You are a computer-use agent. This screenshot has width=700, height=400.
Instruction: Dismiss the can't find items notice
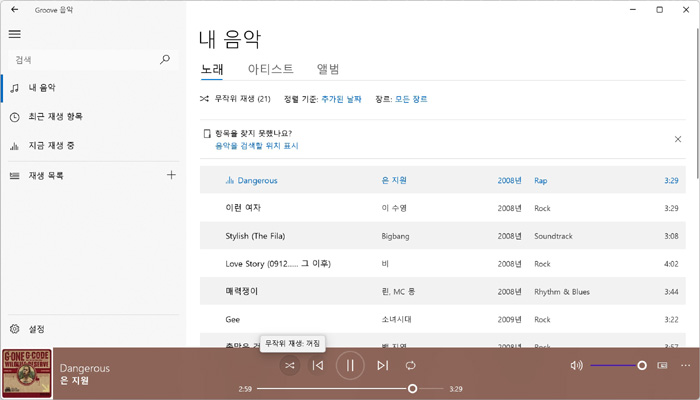678,139
